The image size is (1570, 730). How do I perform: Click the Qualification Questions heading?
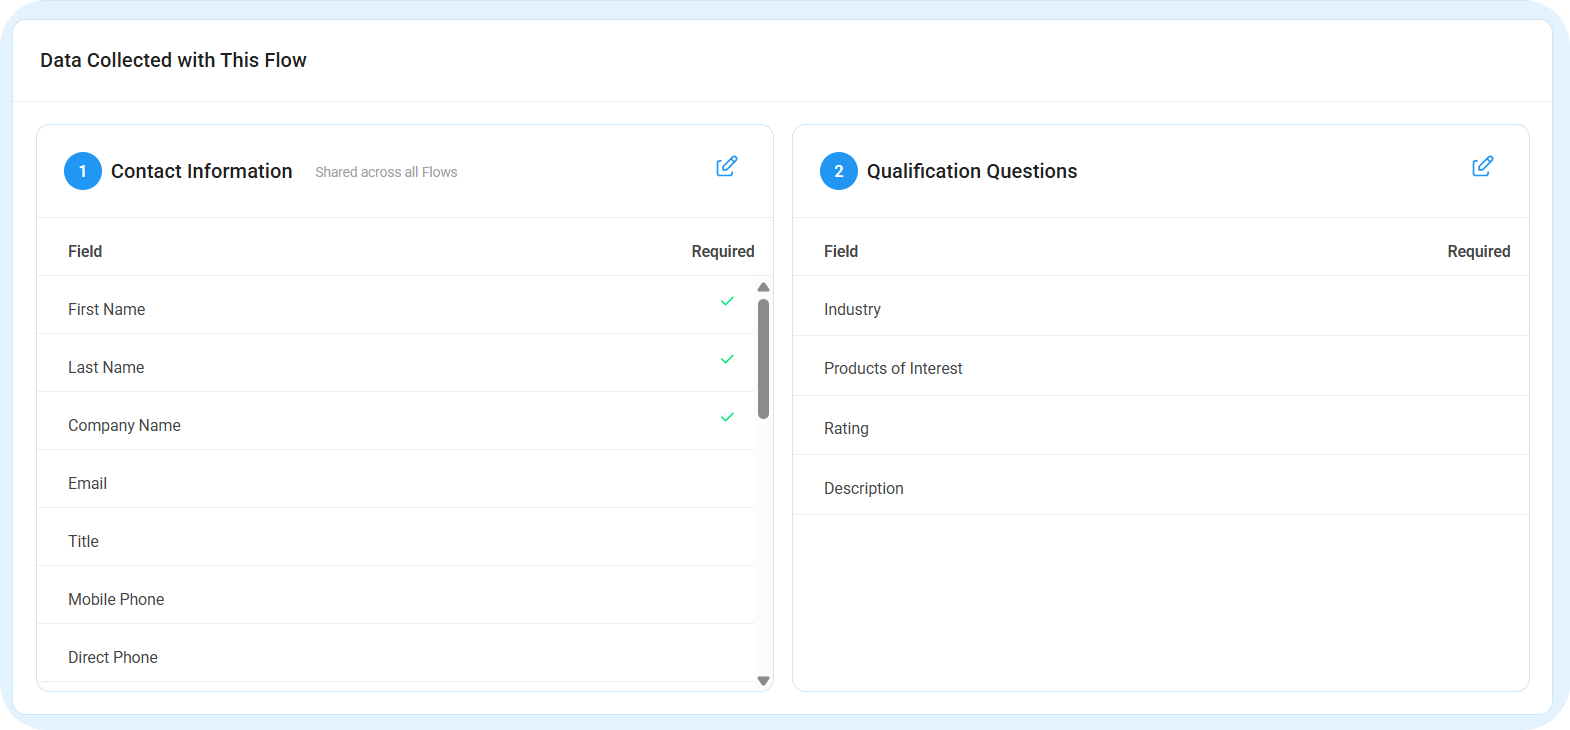click(972, 171)
